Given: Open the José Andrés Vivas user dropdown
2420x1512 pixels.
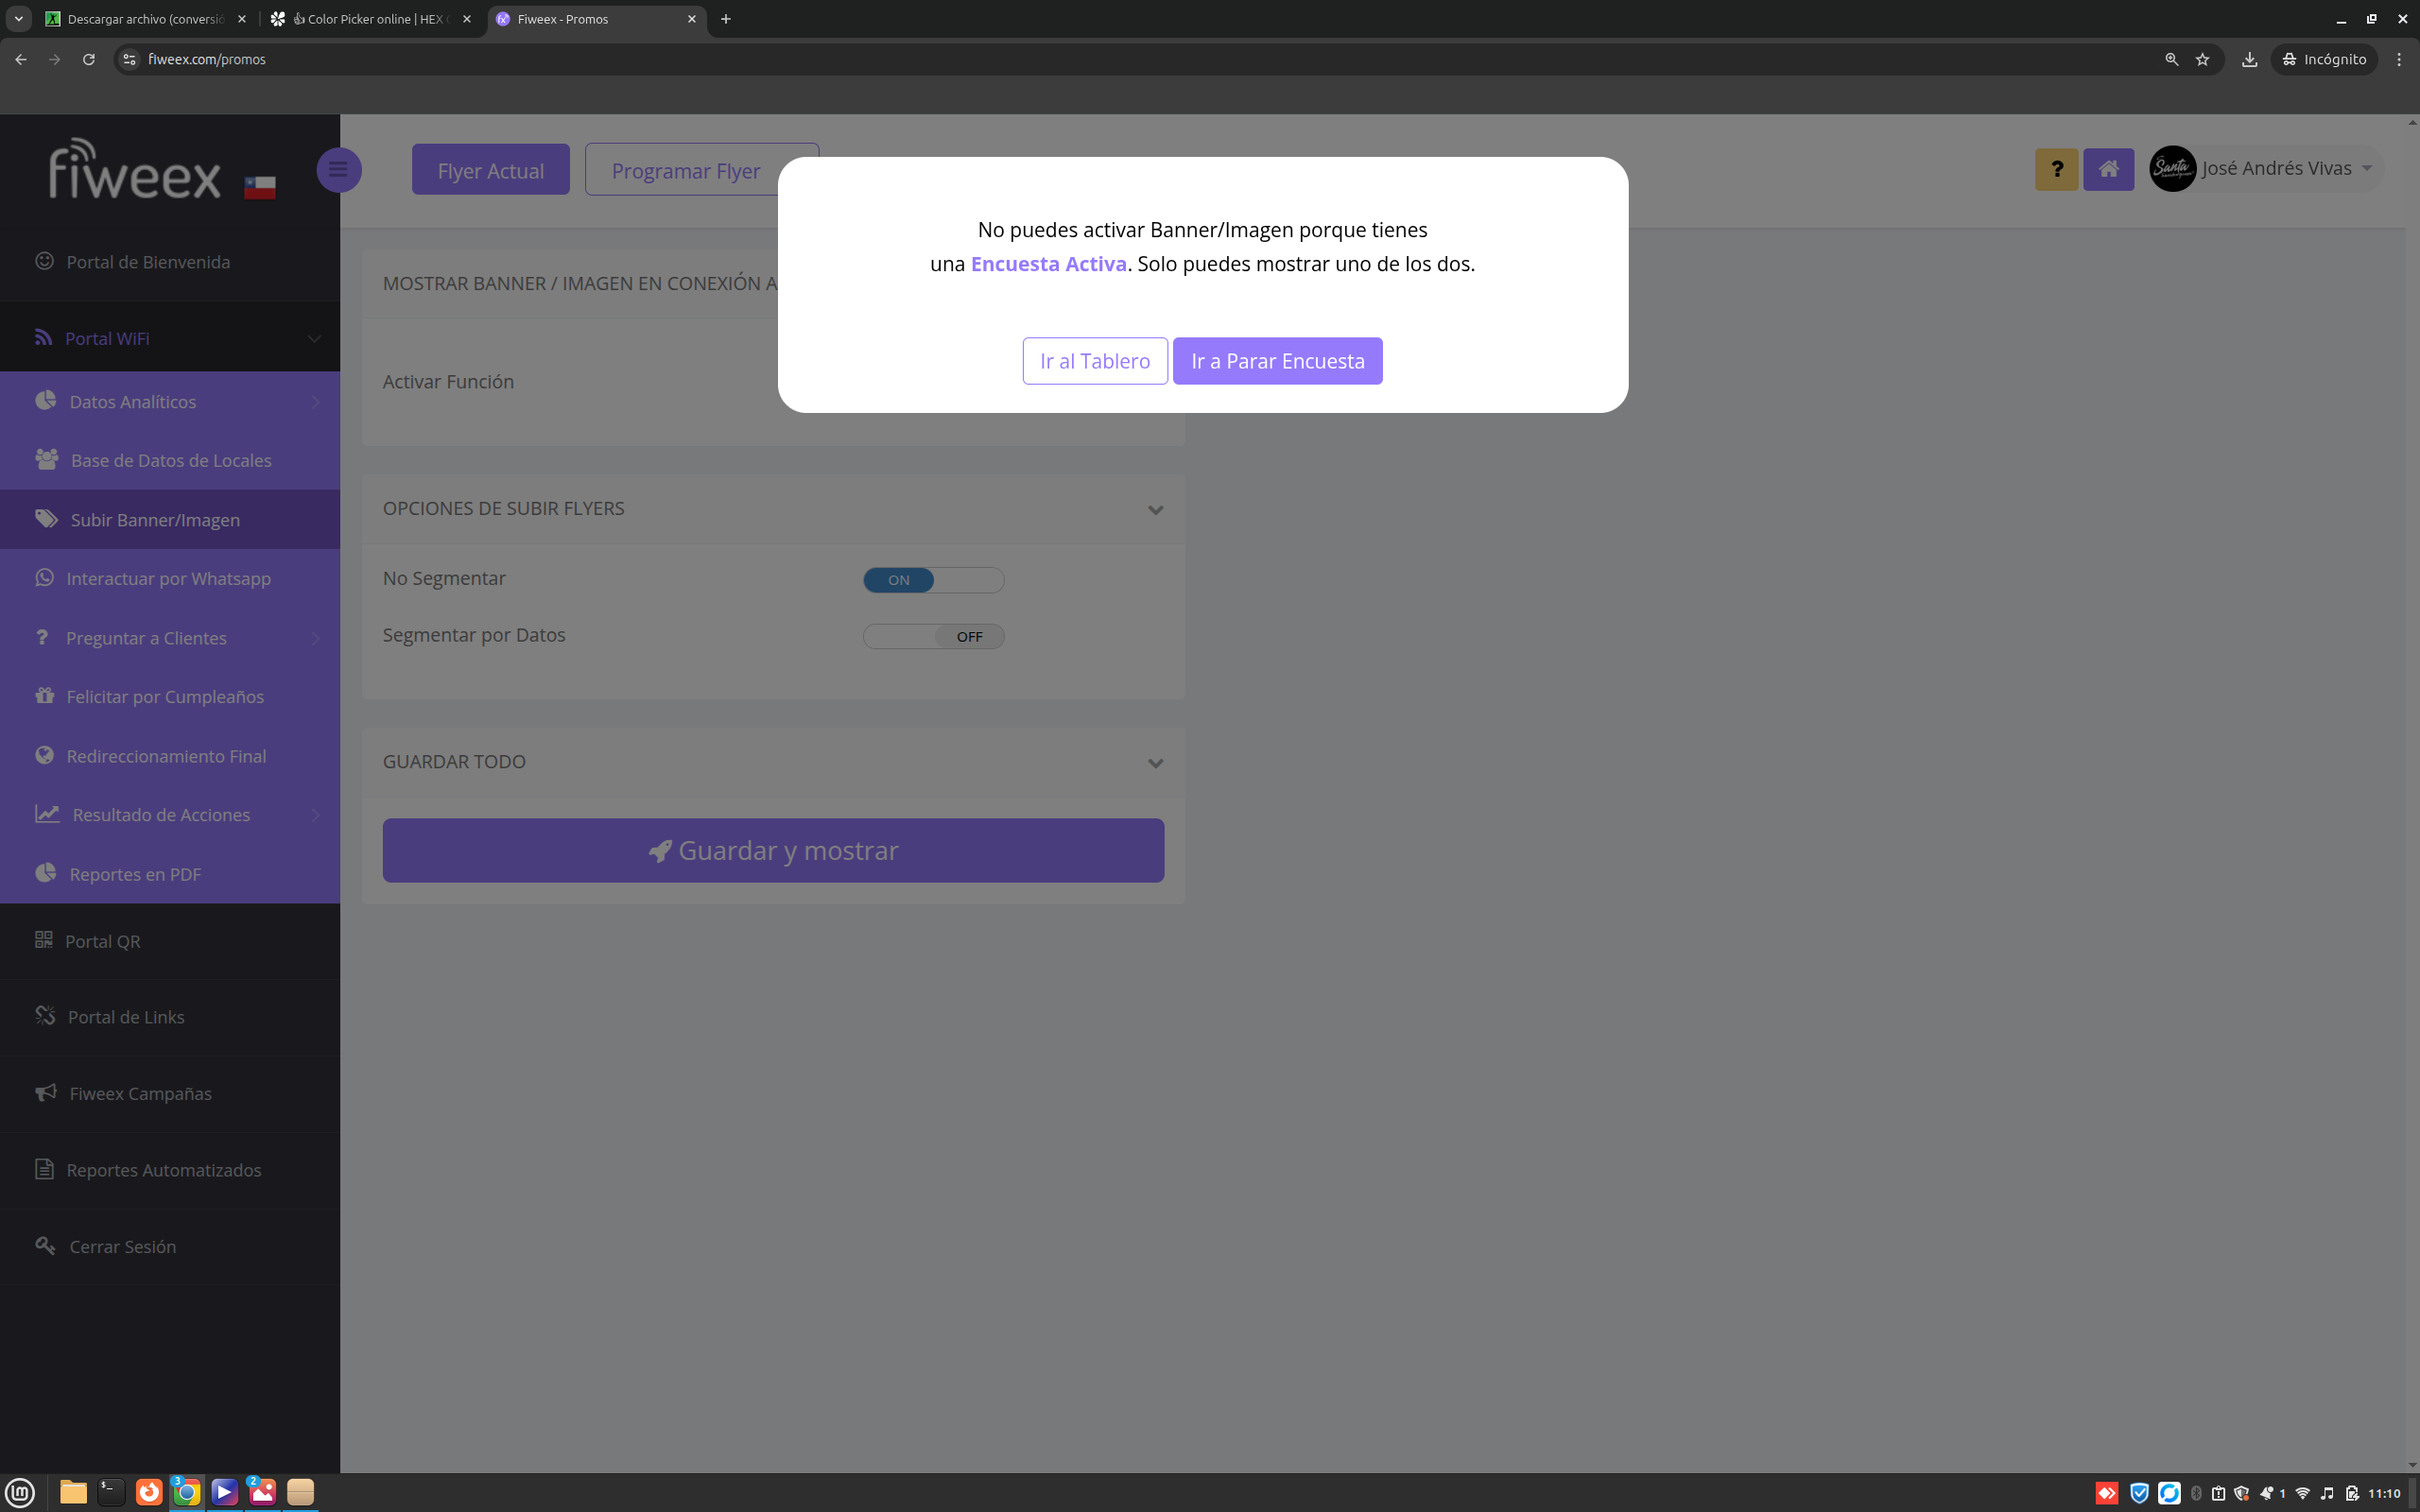Looking at the screenshot, I should pos(2275,169).
